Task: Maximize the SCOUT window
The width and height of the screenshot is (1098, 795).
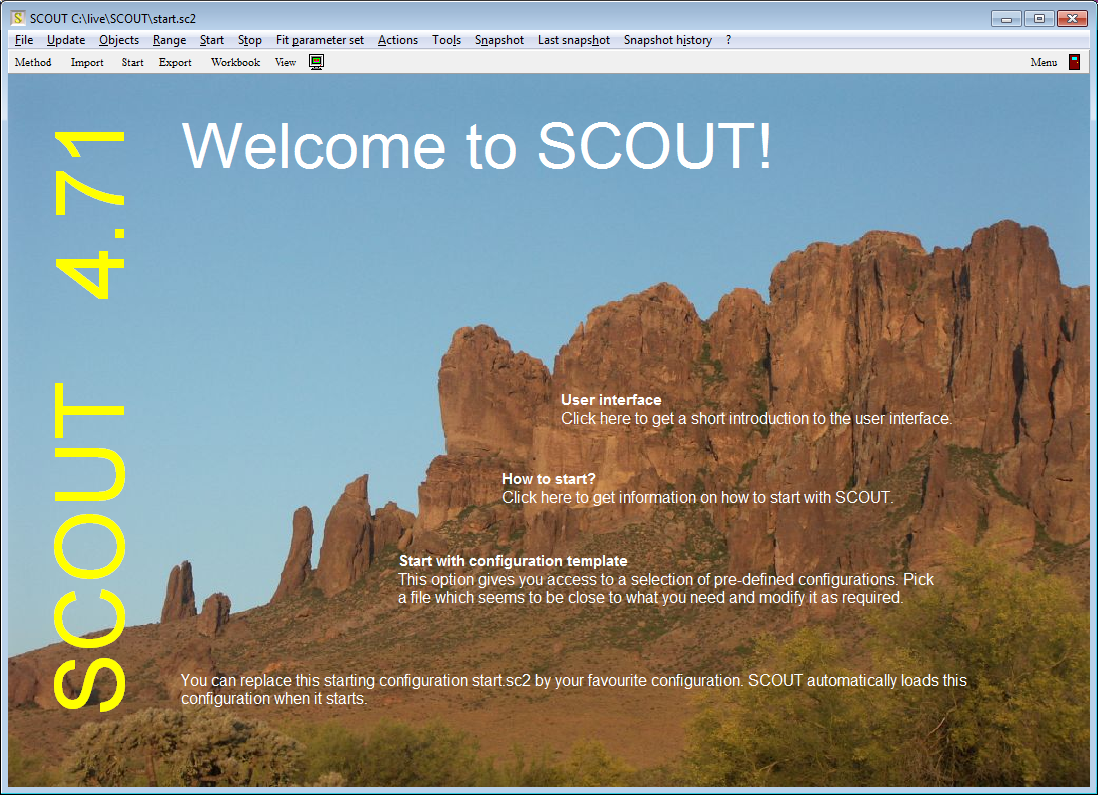Action: click(x=1040, y=18)
